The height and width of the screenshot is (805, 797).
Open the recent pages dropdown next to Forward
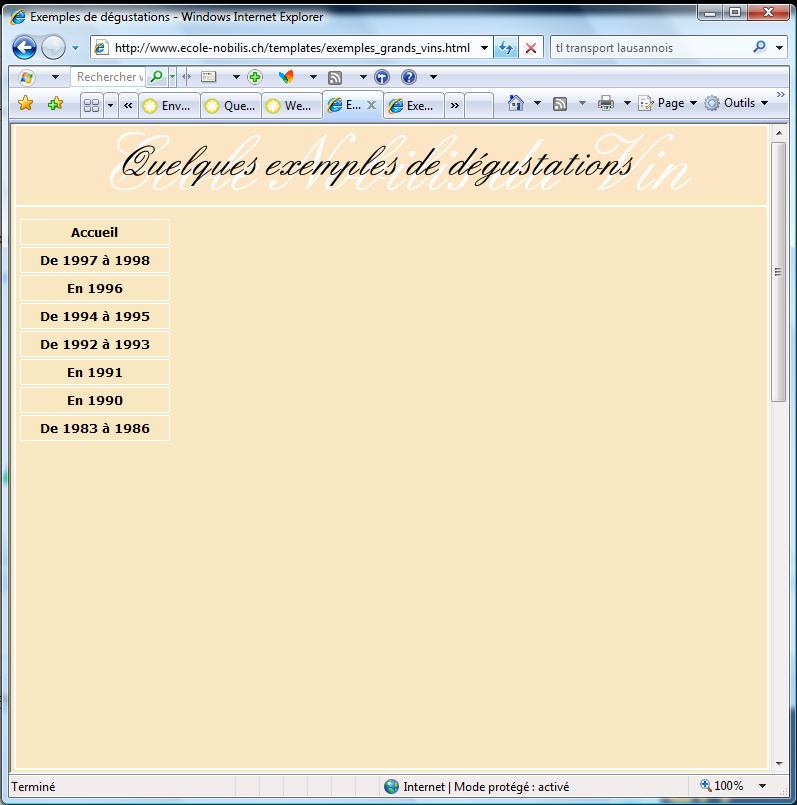click(75, 48)
